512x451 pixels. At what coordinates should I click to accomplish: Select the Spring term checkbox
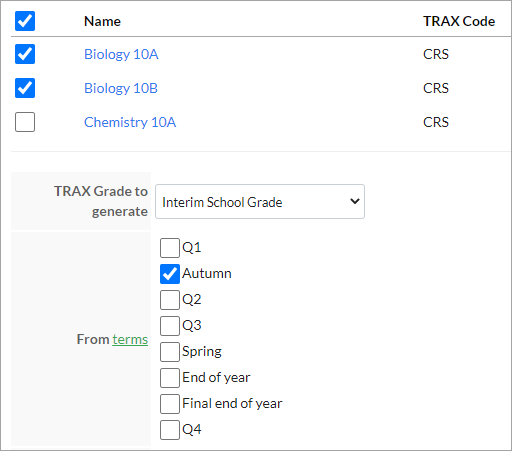coord(170,352)
